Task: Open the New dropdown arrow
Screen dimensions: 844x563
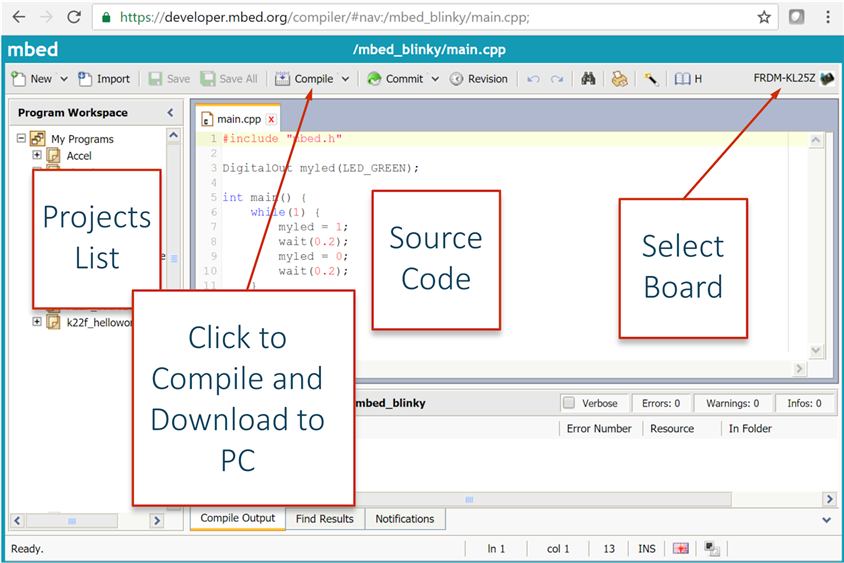Action: [64, 79]
